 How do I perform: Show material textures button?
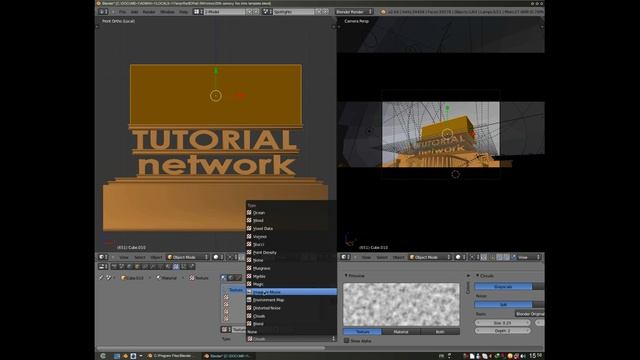pos(223,278)
